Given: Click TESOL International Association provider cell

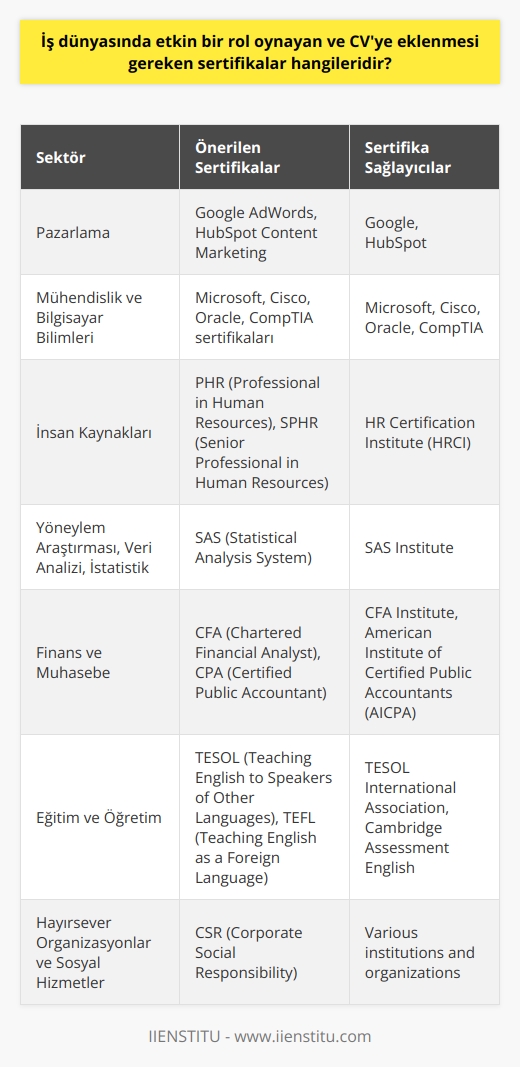Looking at the screenshot, I should (x=424, y=817).
